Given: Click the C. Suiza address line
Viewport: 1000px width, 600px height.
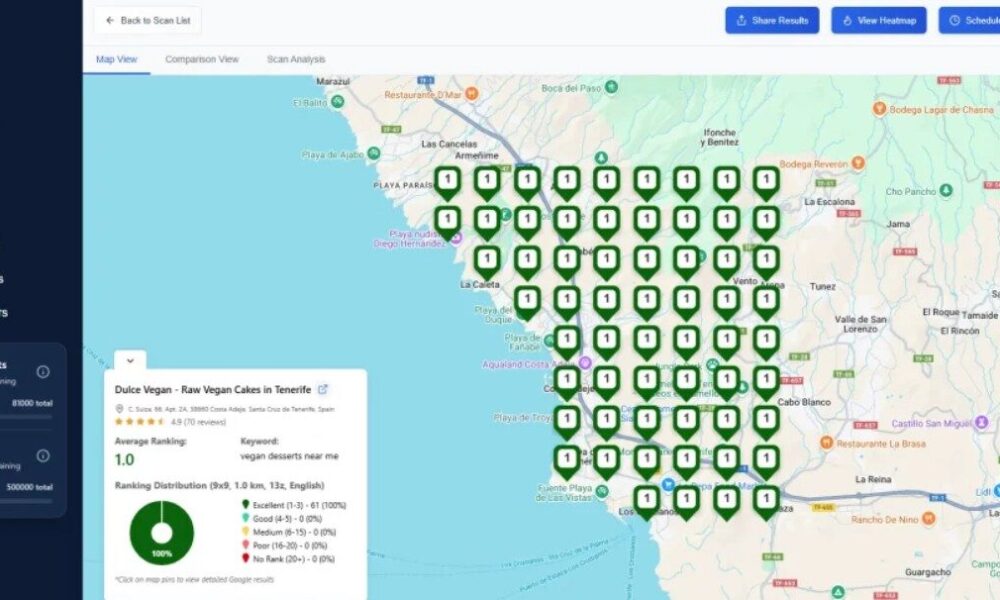Looking at the screenshot, I should [x=231, y=409].
